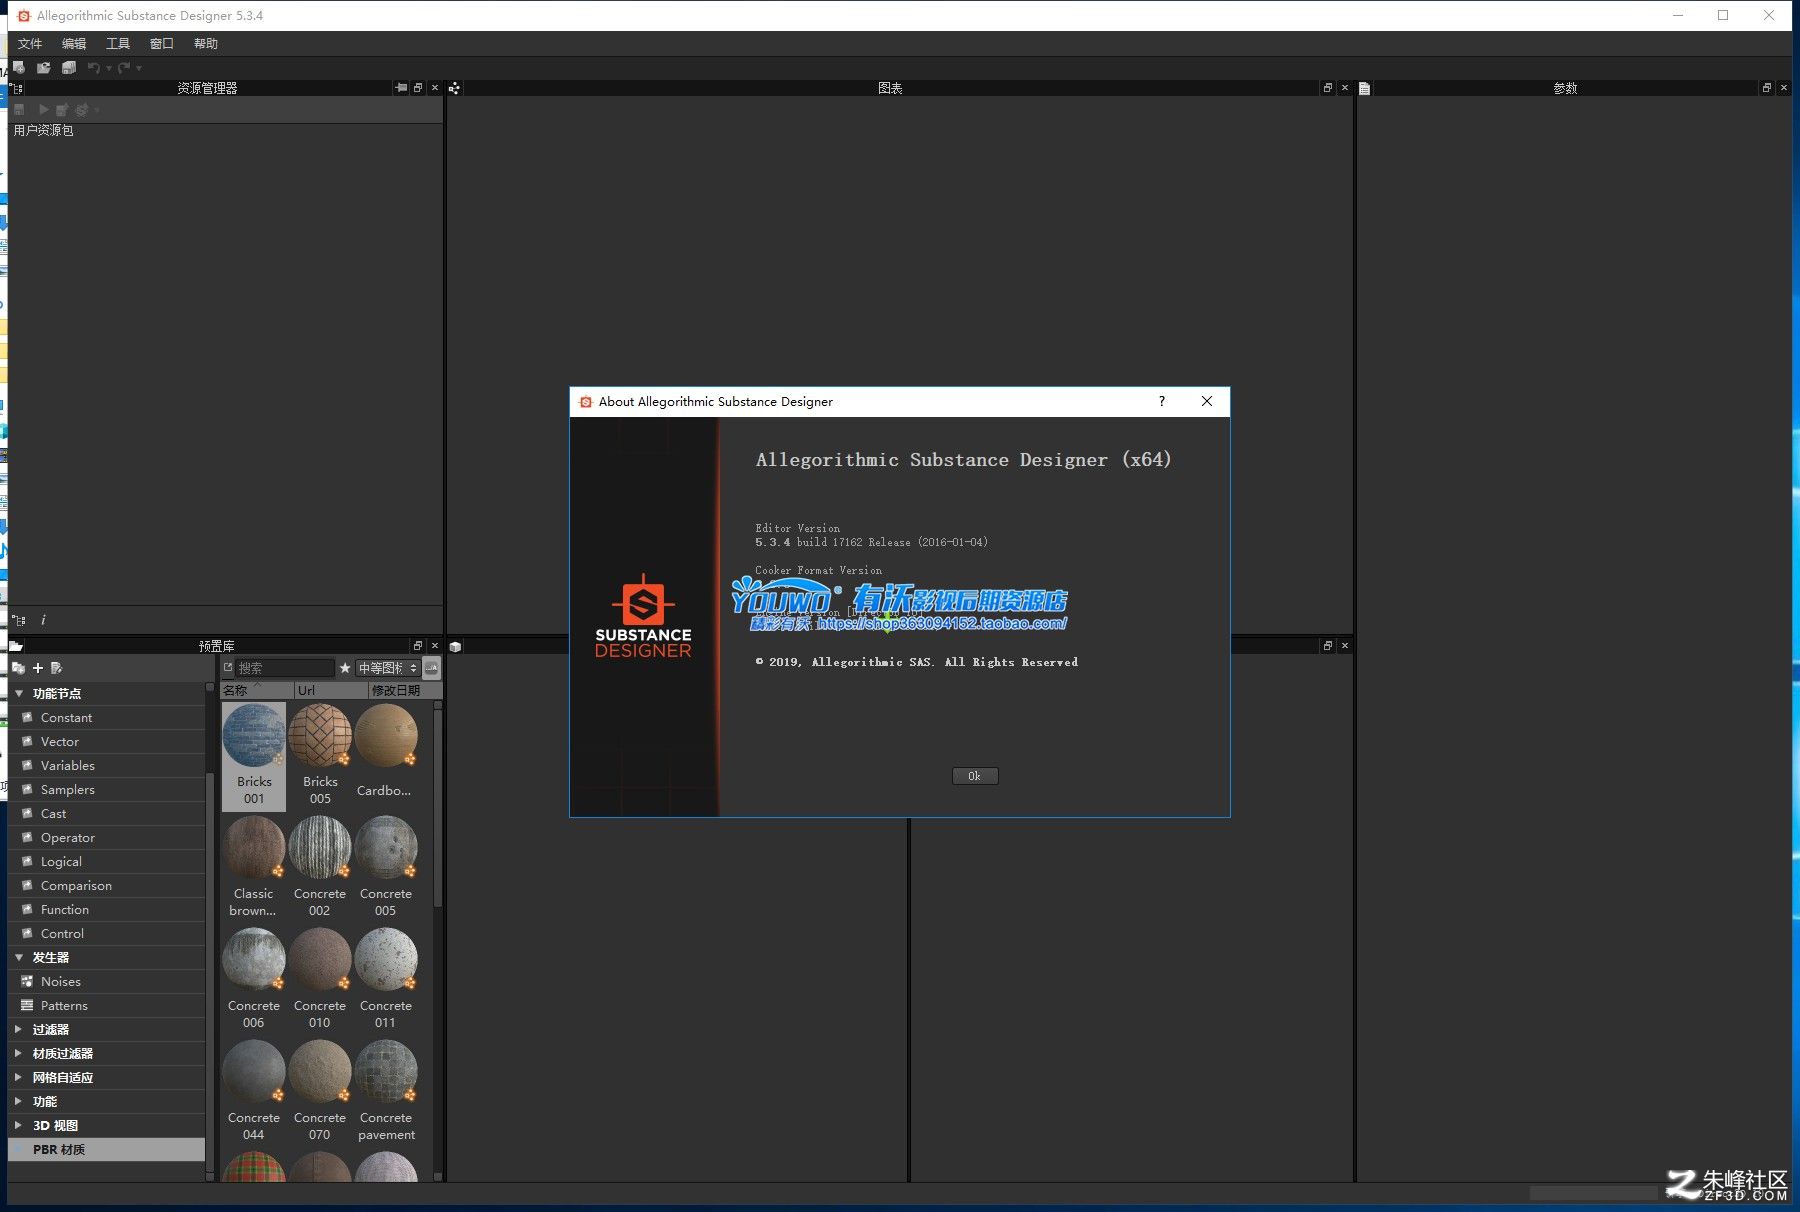The image size is (1800, 1212).
Task: Float the 资源管理器 panel
Action: click(418, 88)
